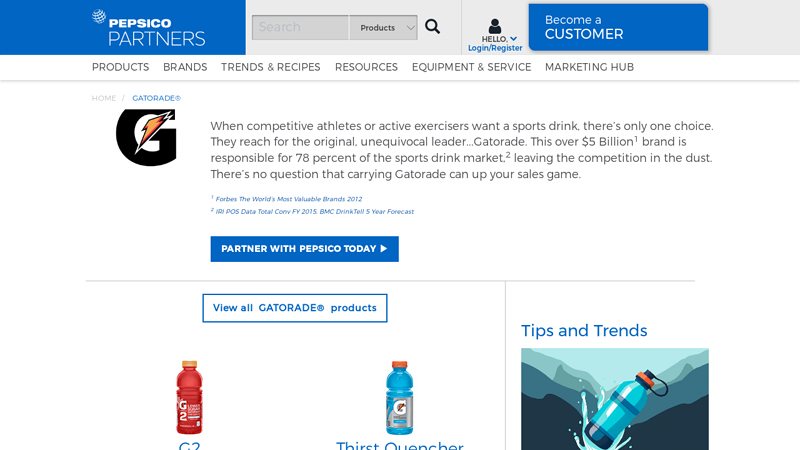Image resolution: width=800 pixels, height=450 pixels.
Task: Follow the Login/Register link
Action: coord(495,48)
